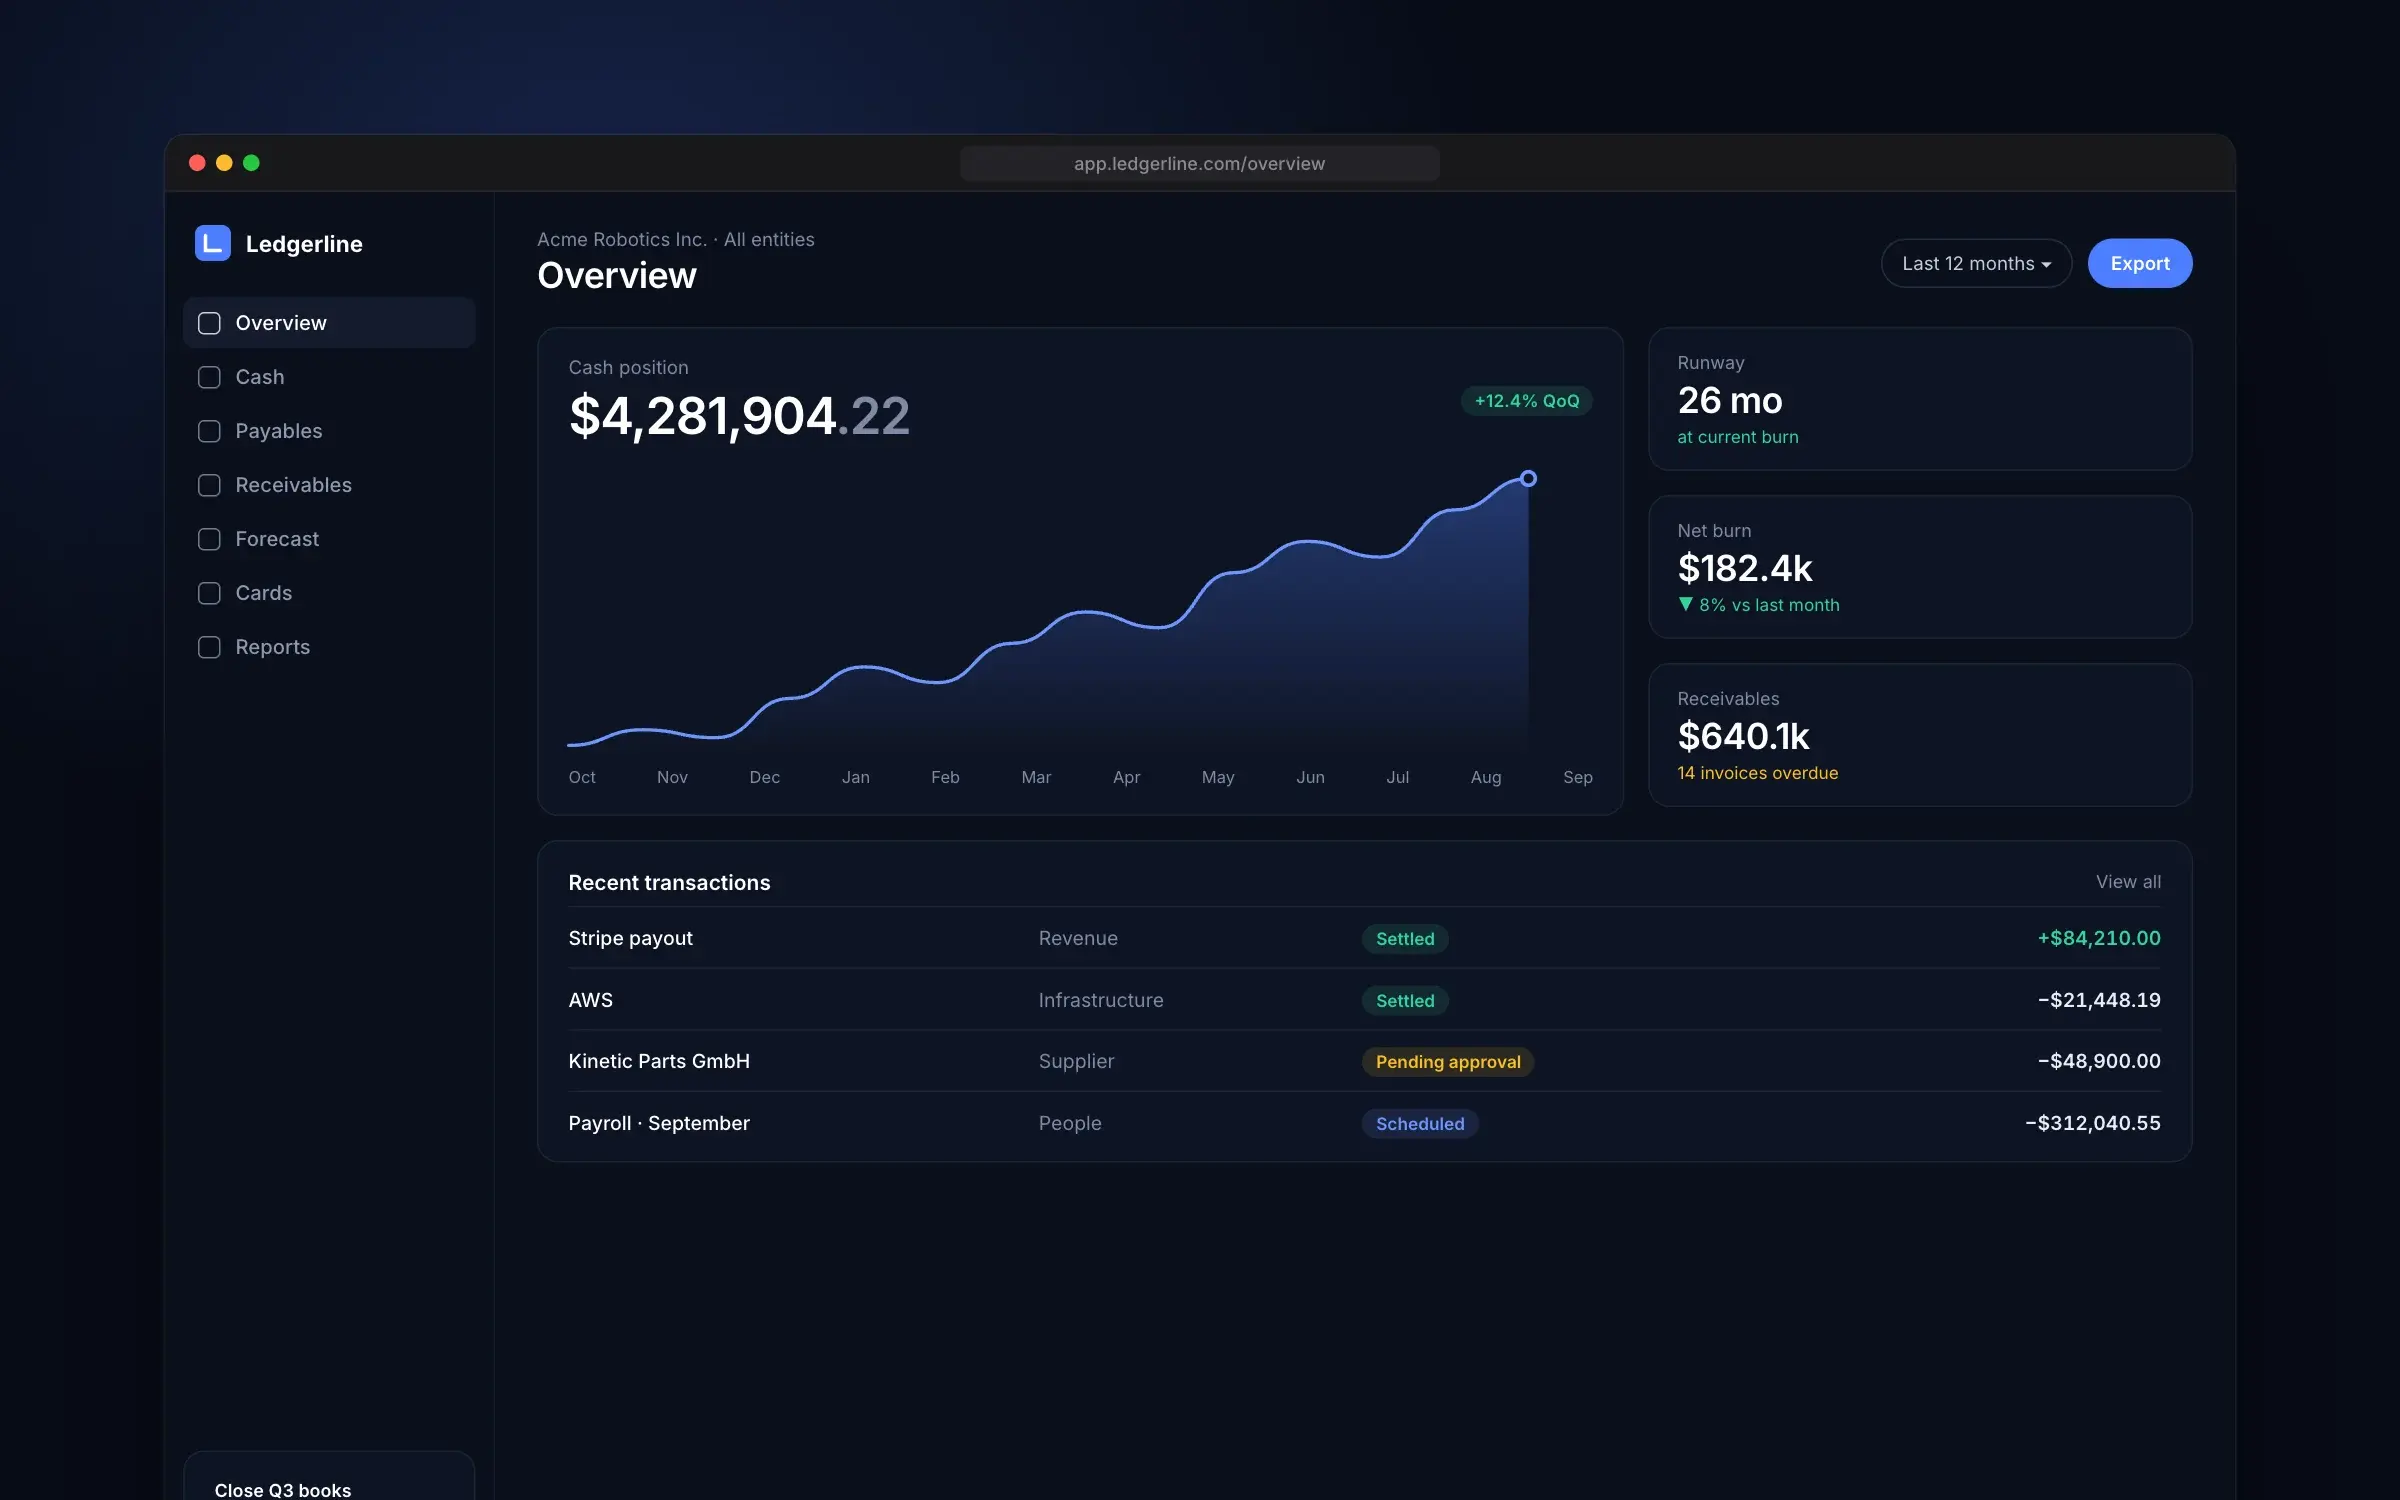Click the Cash sidebar icon

[209, 377]
